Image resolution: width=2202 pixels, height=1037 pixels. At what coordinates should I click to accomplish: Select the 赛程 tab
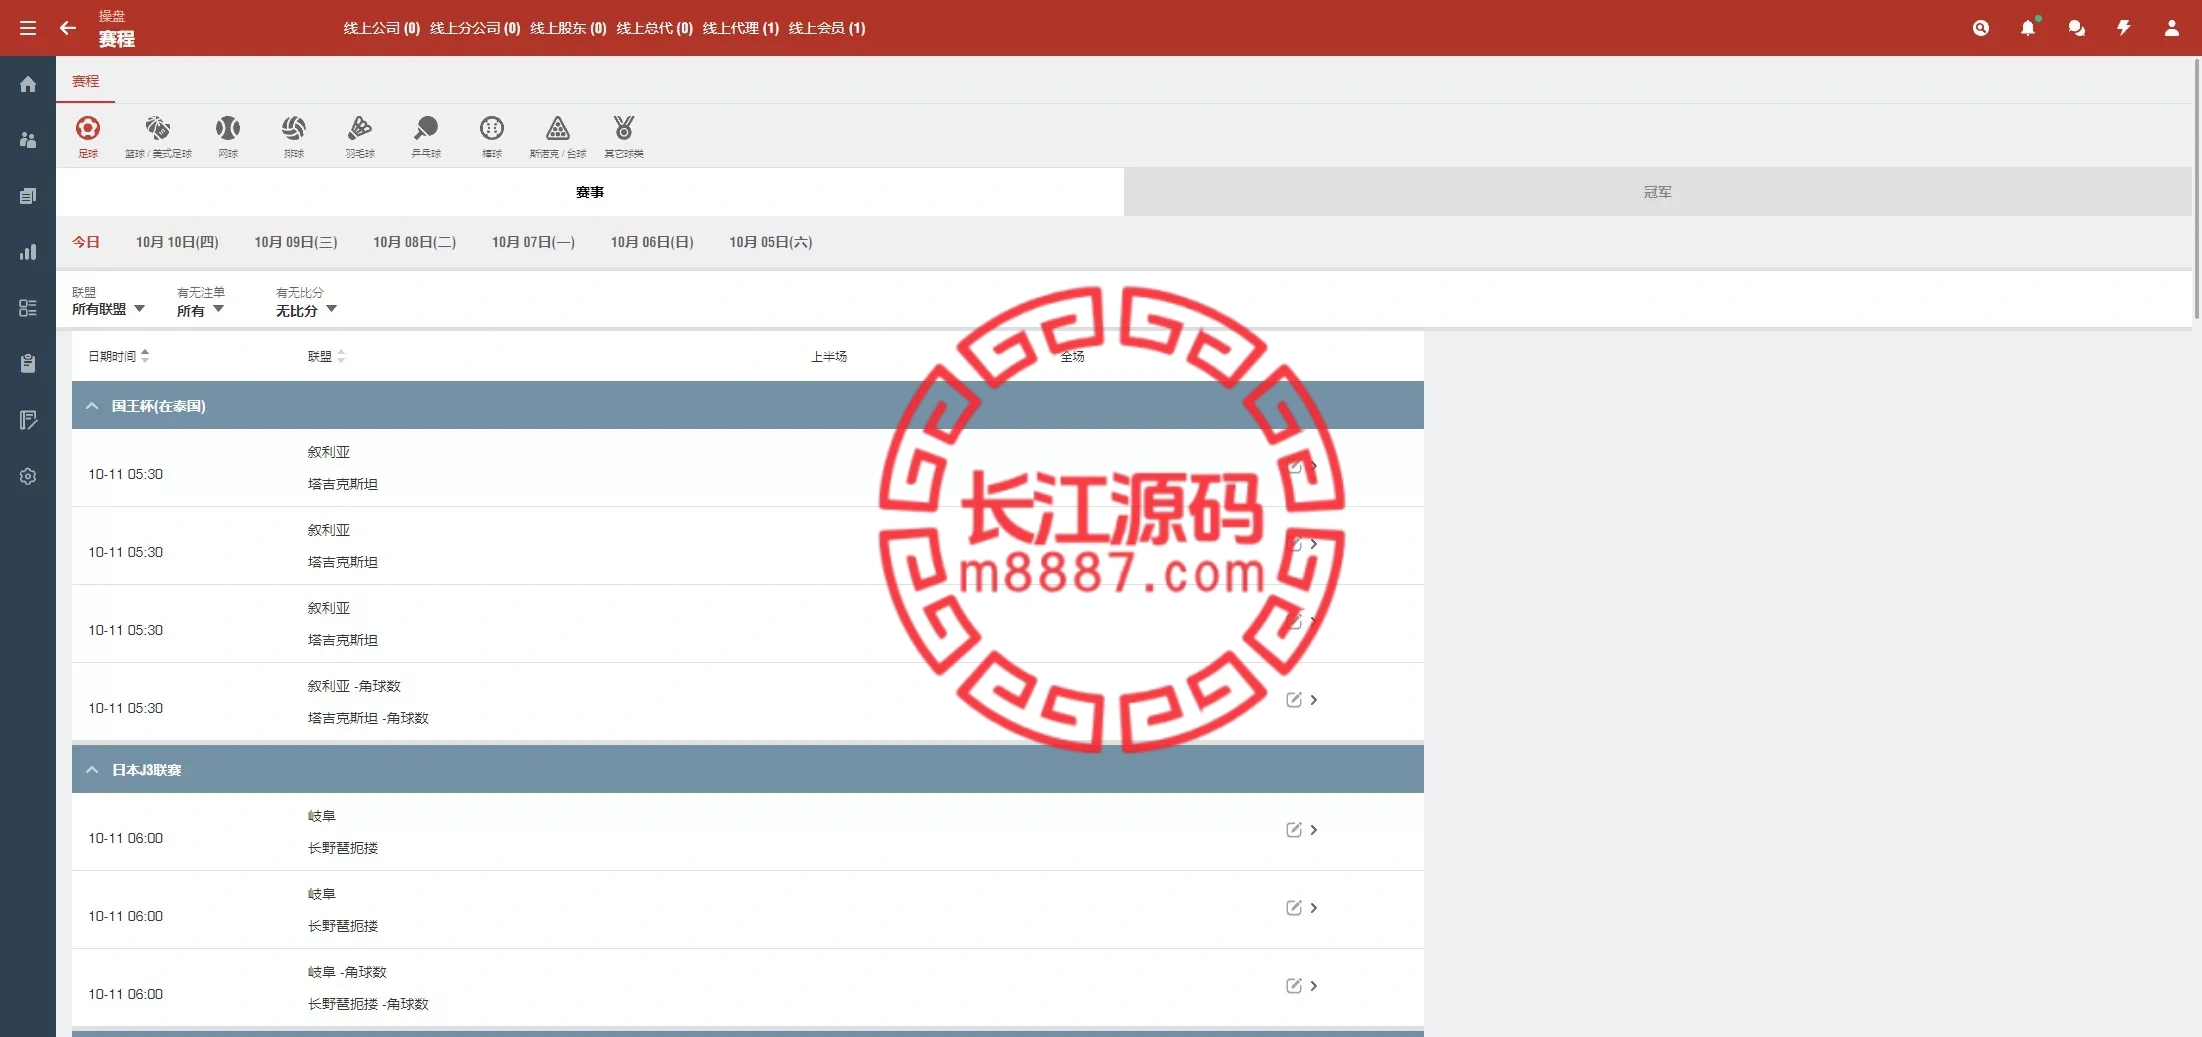tap(86, 81)
